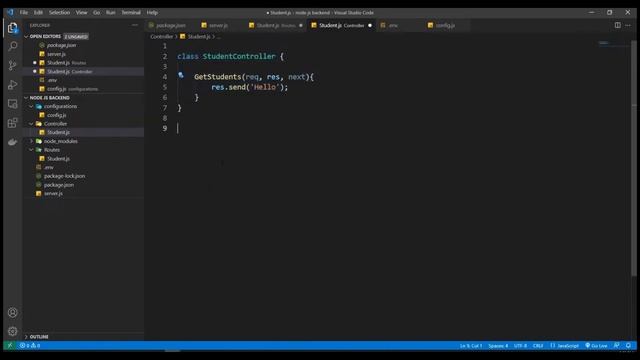Viewport: 640px width, 360px height.
Task: Open the View menu
Action: (81, 13)
